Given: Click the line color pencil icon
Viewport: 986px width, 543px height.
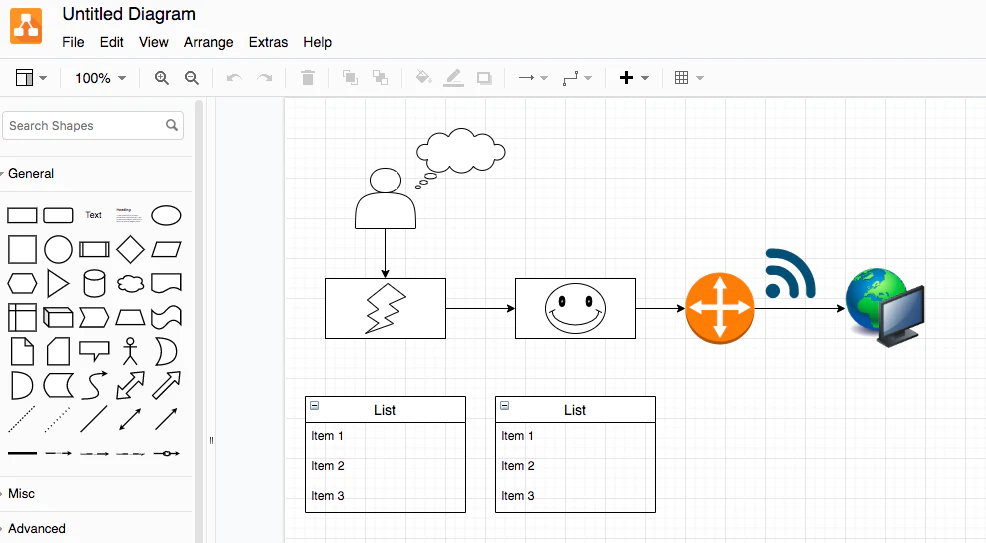Looking at the screenshot, I should (453, 78).
